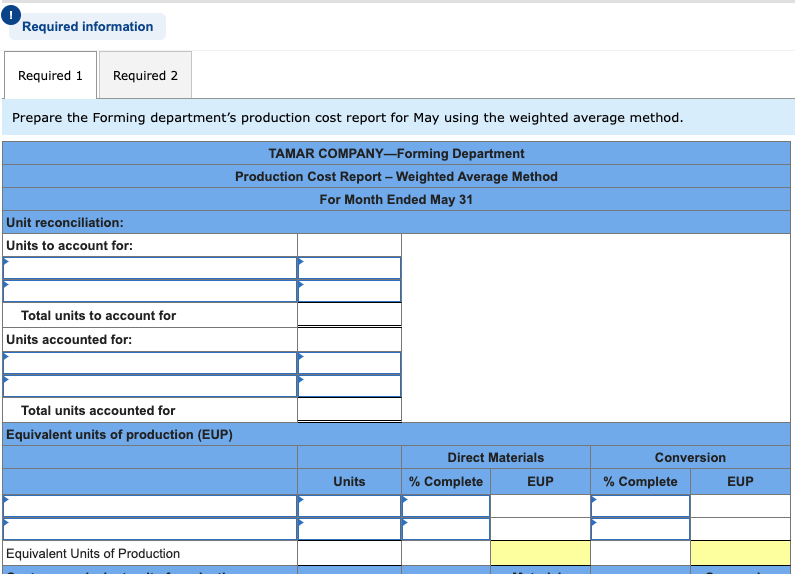
Task: Open second EUP row label dropdown
Action: [x=150, y=529]
